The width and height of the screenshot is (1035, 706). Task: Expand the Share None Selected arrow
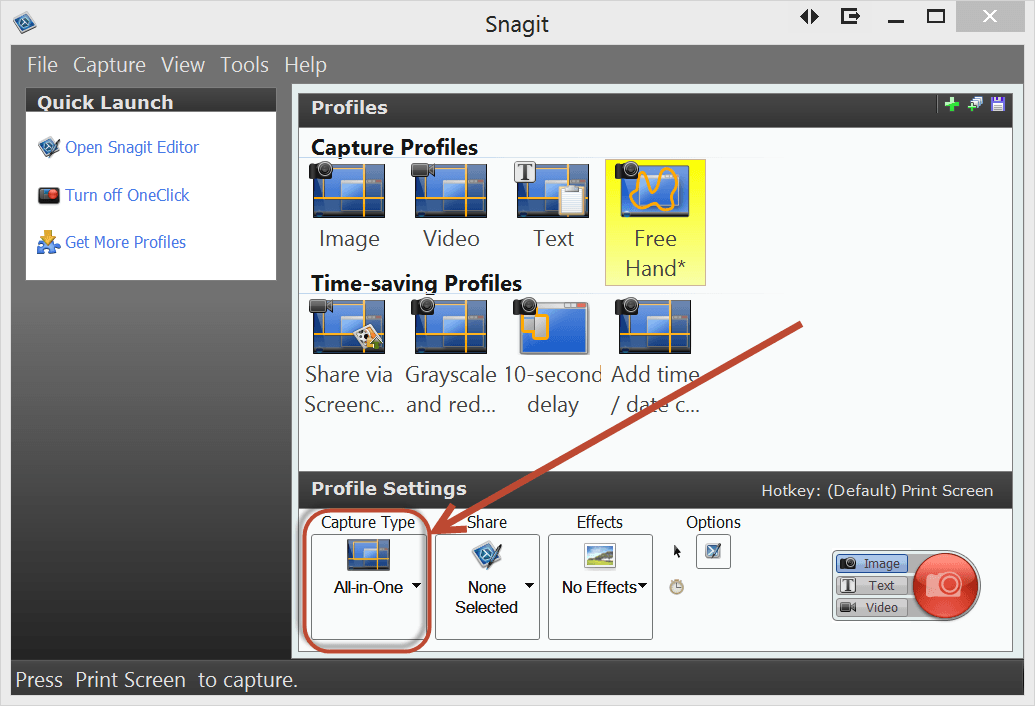pos(529,585)
